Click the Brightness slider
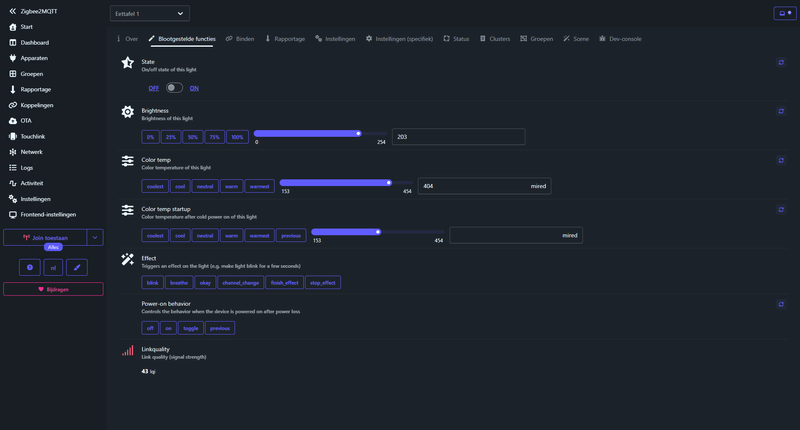800x430 pixels. click(320, 134)
